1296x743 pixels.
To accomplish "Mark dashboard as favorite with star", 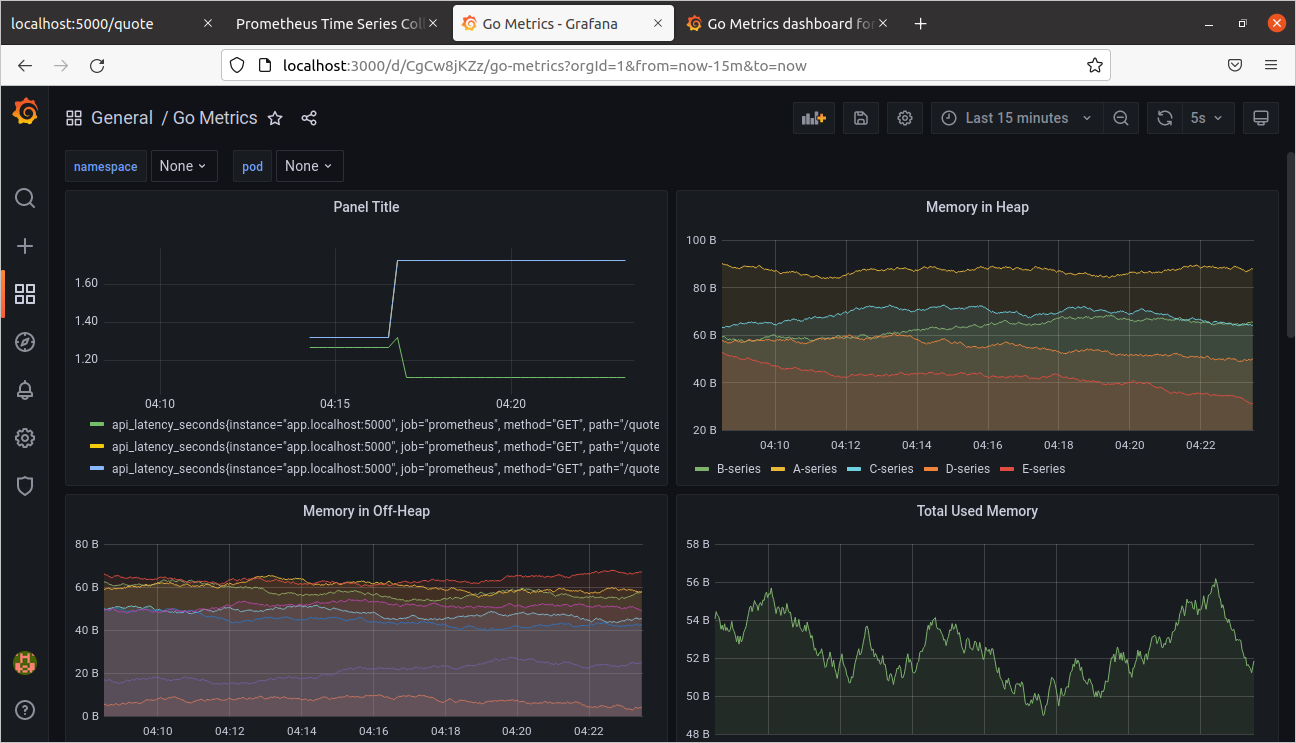I will pyautogui.click(x=275, y=118).
